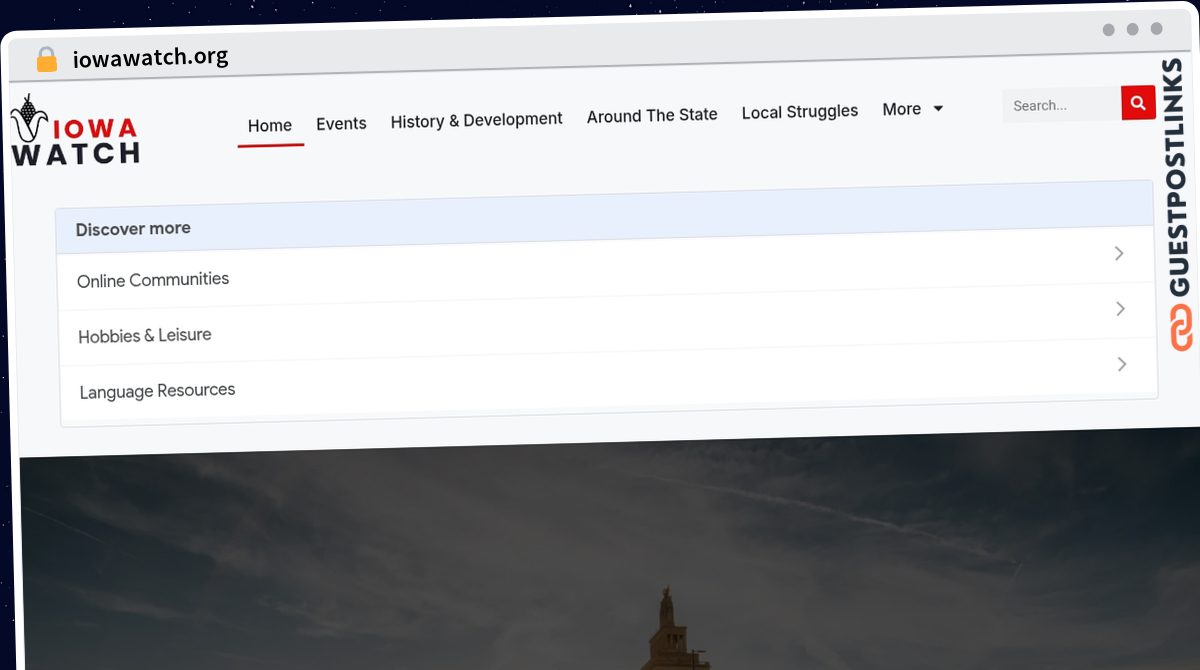Click the Iowa Watch corn logo
This screenshot has width=1200, height=670.
pos(75,131)
